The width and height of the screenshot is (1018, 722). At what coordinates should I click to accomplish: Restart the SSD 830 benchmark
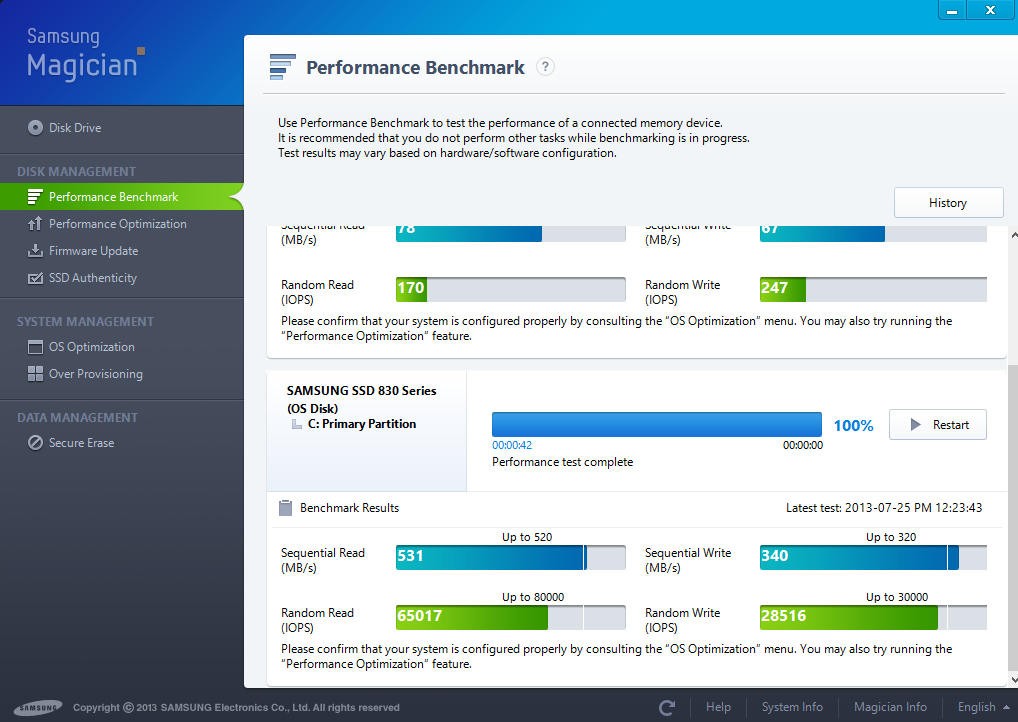click(x=937, y=425)
